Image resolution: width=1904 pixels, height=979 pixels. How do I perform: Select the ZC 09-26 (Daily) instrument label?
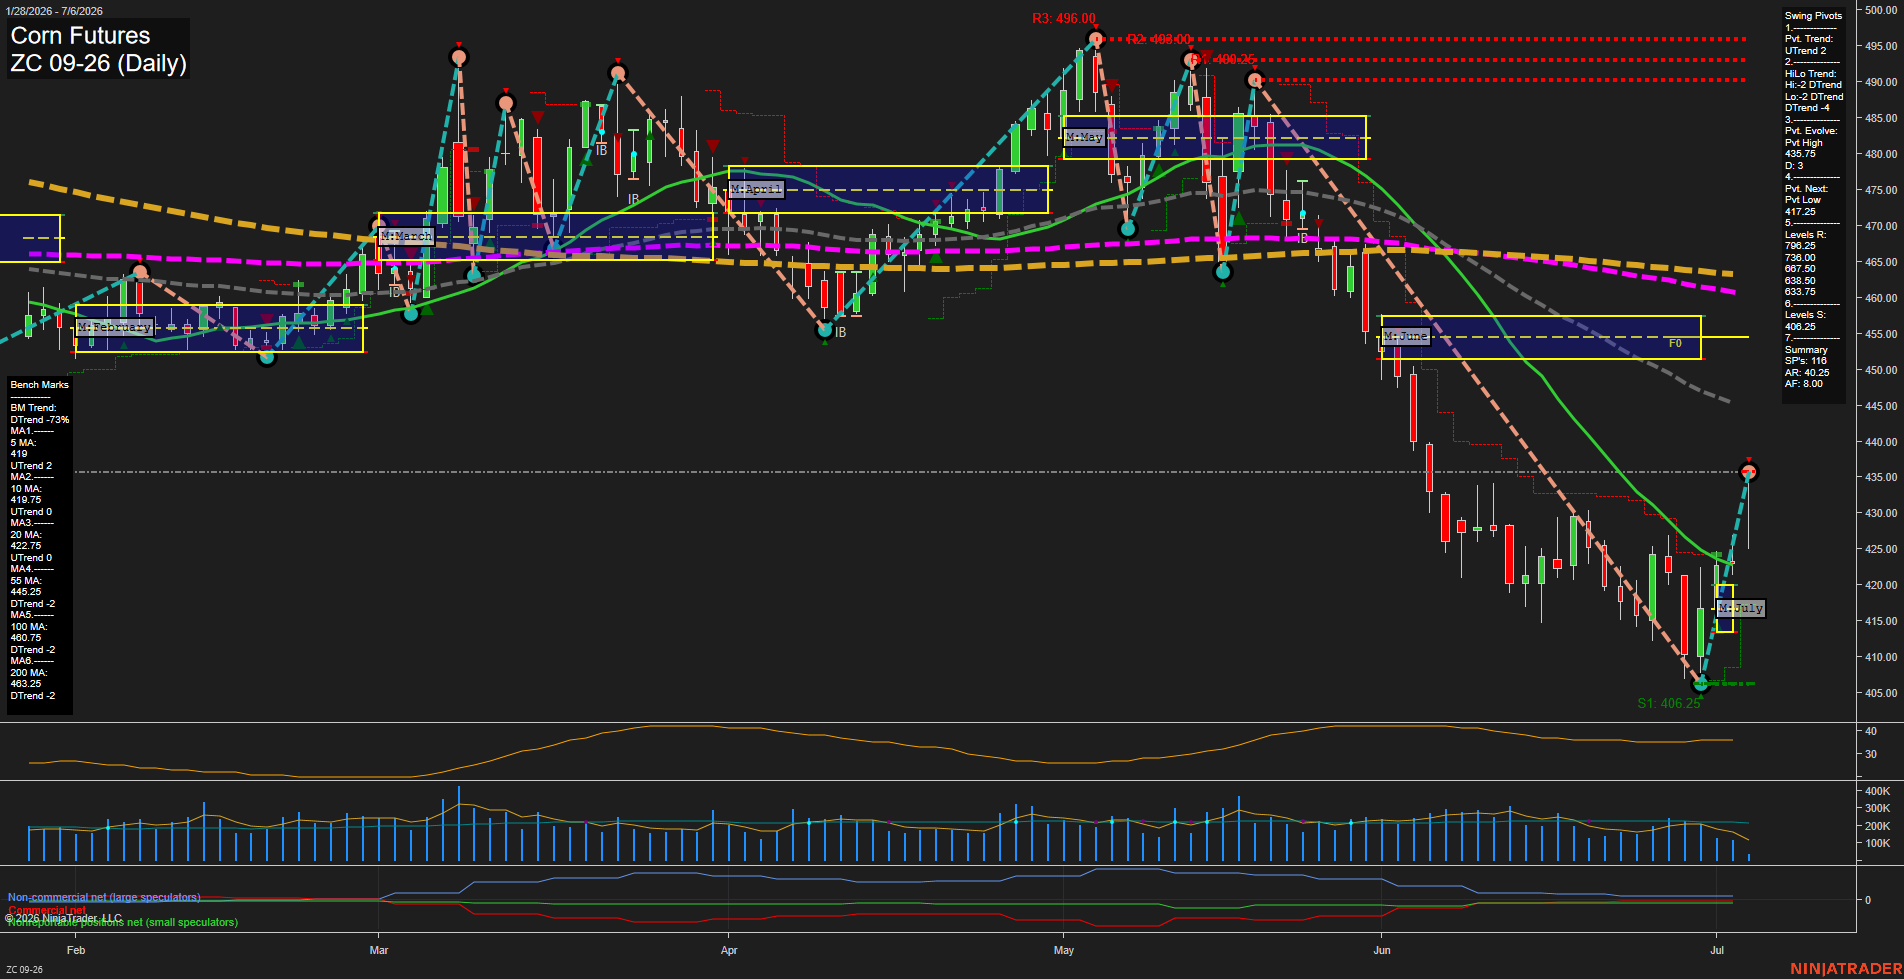coord(98,64)
